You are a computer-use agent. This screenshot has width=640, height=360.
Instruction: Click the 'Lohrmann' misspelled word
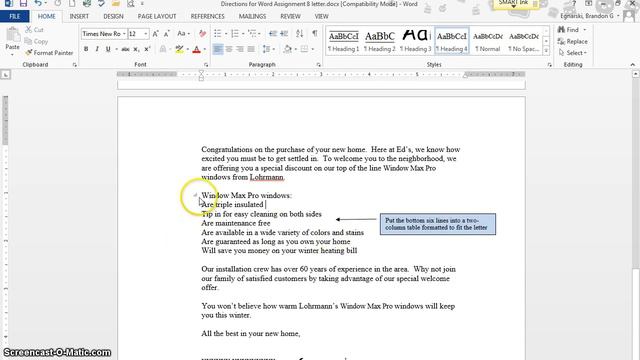point(267,177)
